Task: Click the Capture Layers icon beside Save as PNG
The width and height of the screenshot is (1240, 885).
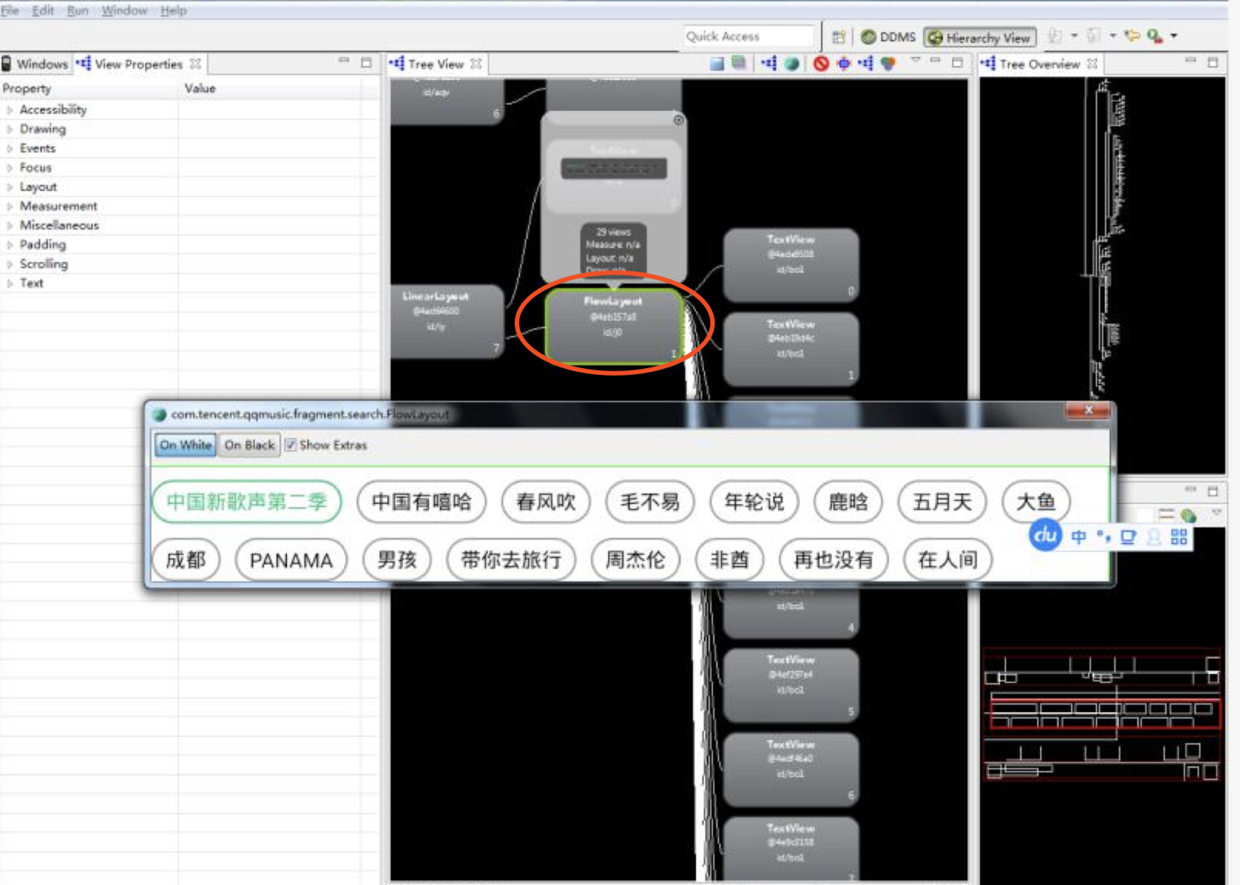Action: (x=738, y=64)
